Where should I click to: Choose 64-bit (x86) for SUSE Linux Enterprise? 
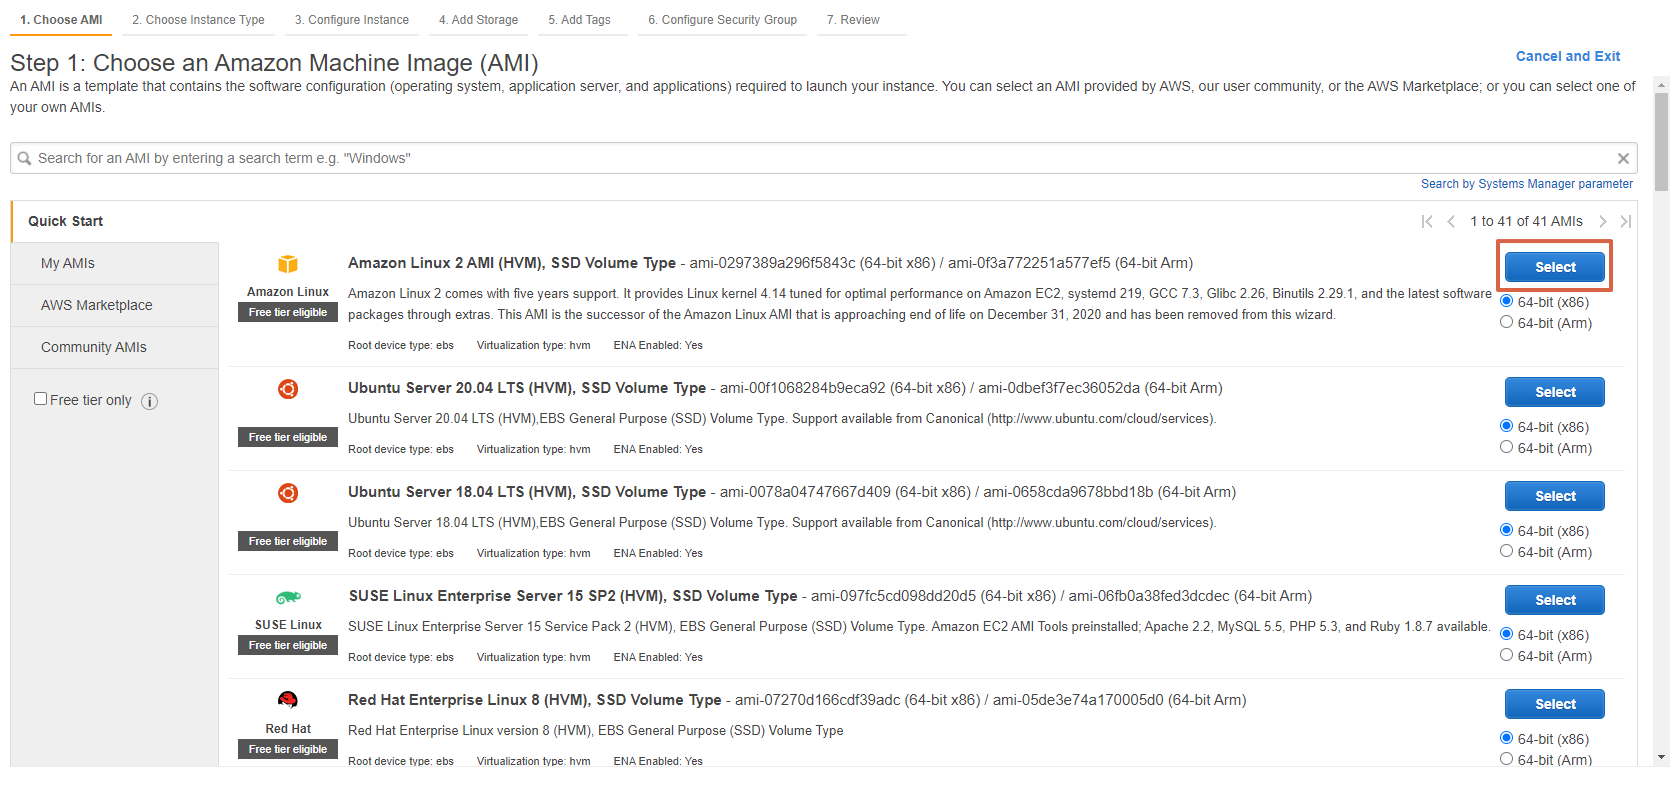click(1506, 634)
